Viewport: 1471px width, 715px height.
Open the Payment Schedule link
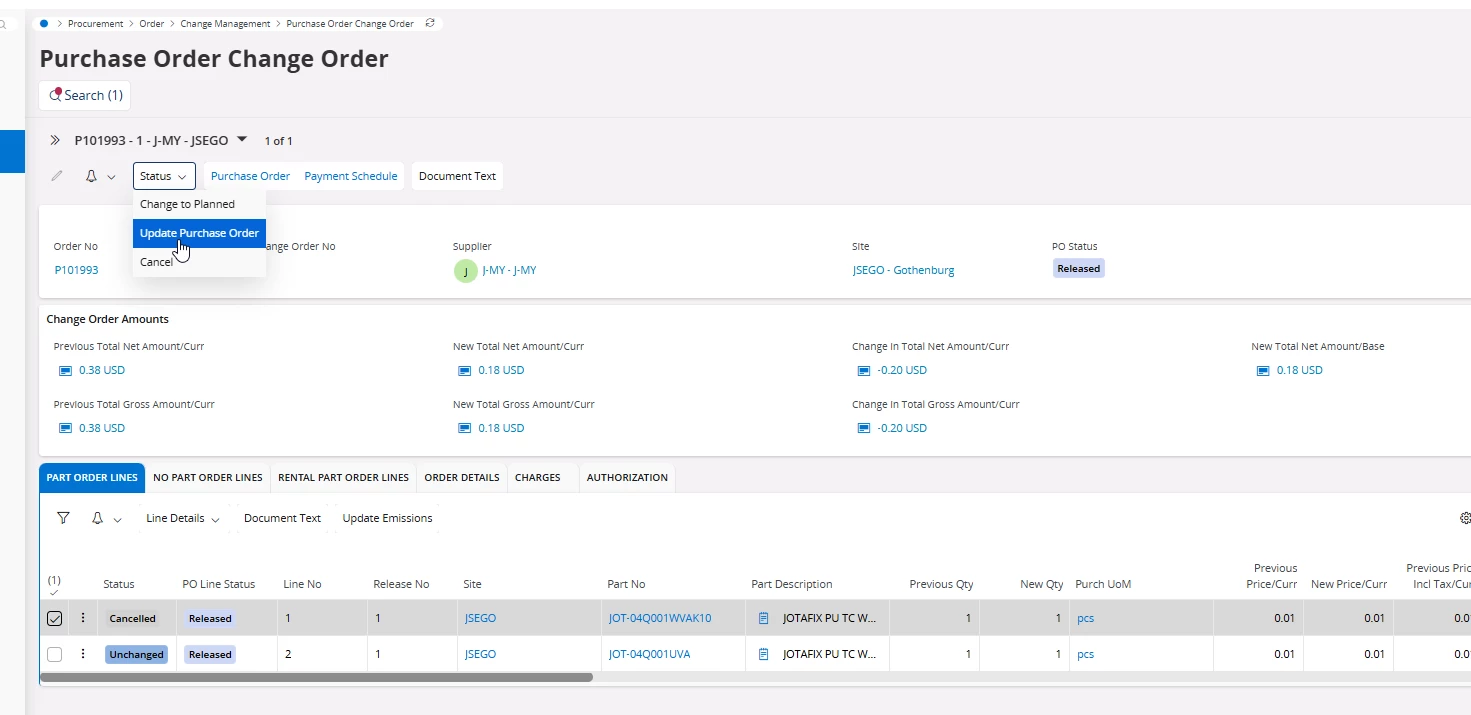(350, 176)
